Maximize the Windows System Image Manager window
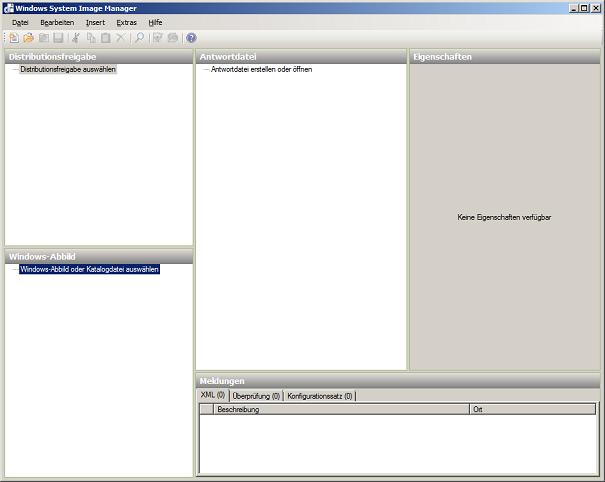This screenshot has width=605, height=482. (584, 8)
